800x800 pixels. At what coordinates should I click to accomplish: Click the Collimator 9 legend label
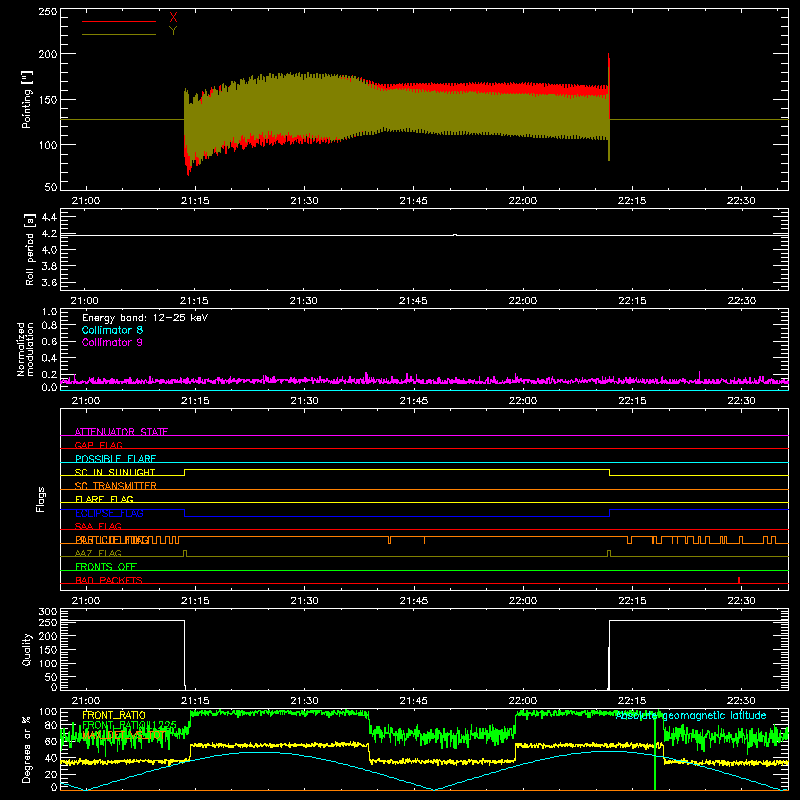(x=112, y=342)
